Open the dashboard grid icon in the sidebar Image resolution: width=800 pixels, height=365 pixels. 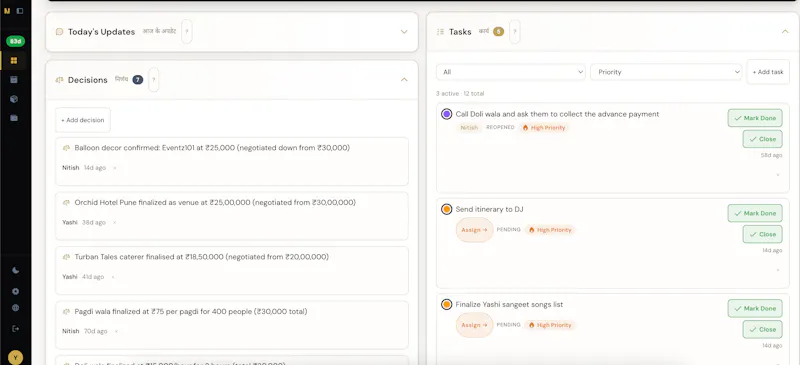[x=14, y=61]
